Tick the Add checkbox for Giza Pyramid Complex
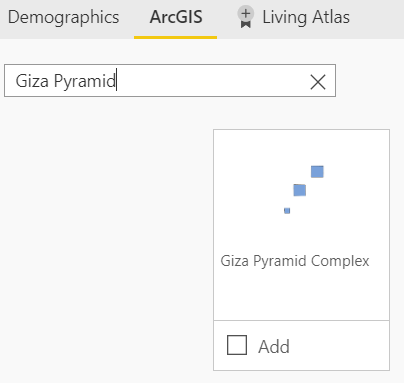404x383 pixels. pyautogui.click(x=237, y=345)
